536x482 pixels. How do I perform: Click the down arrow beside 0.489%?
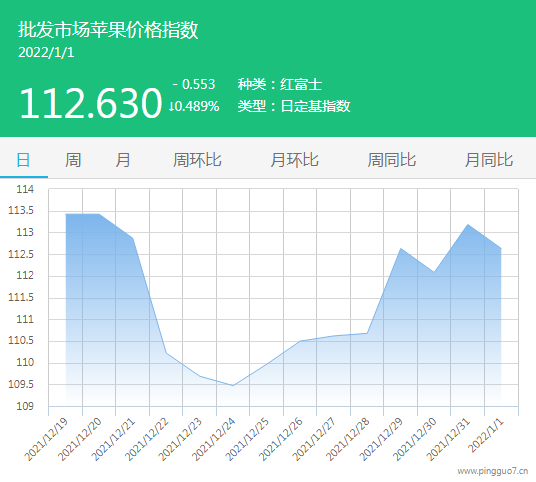click(x=171, y=106)
